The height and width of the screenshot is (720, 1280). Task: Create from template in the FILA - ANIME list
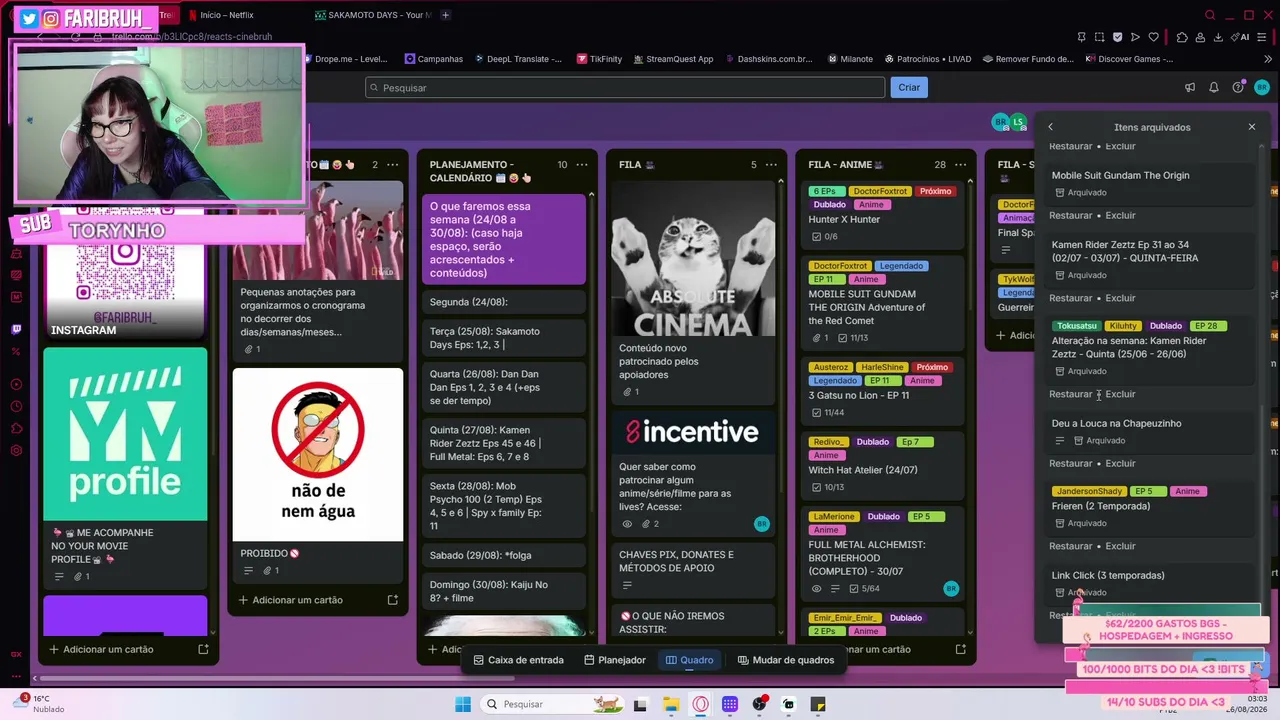click(x=961, y=649)
